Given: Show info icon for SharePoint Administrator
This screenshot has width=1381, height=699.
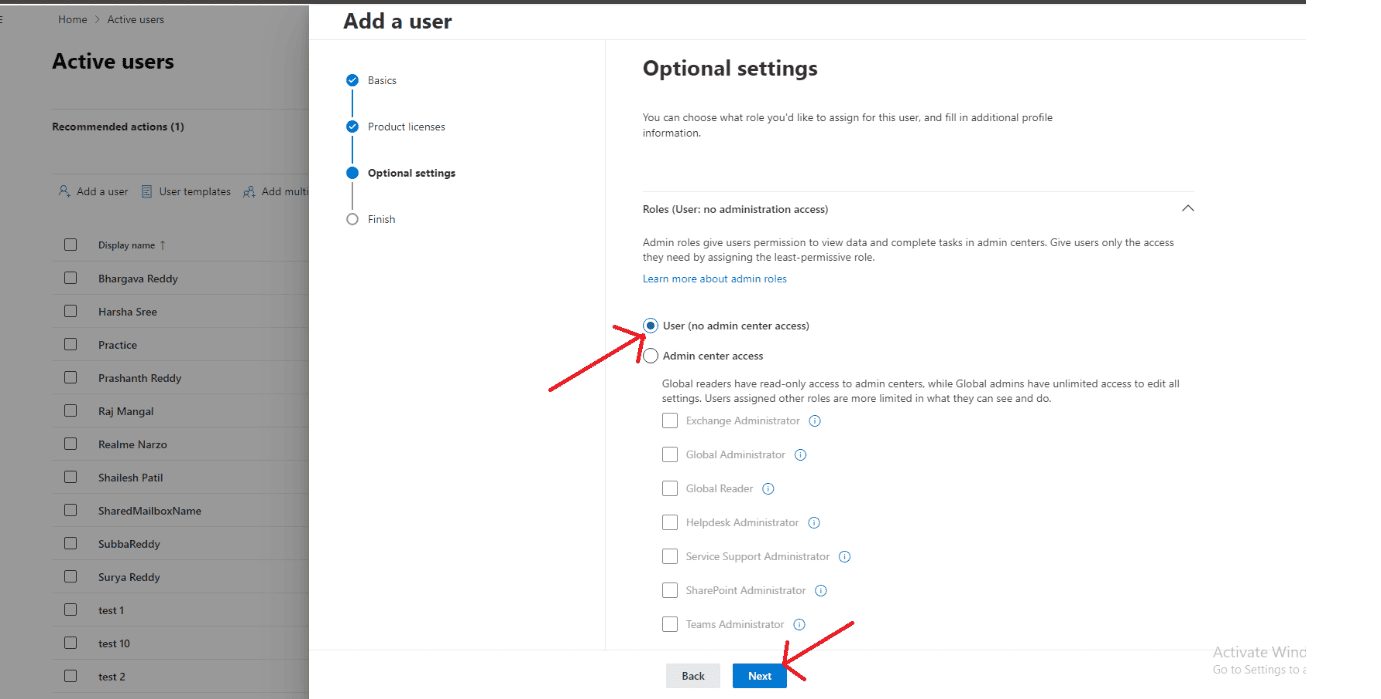Looking at the screenshot, I should 820,591.
